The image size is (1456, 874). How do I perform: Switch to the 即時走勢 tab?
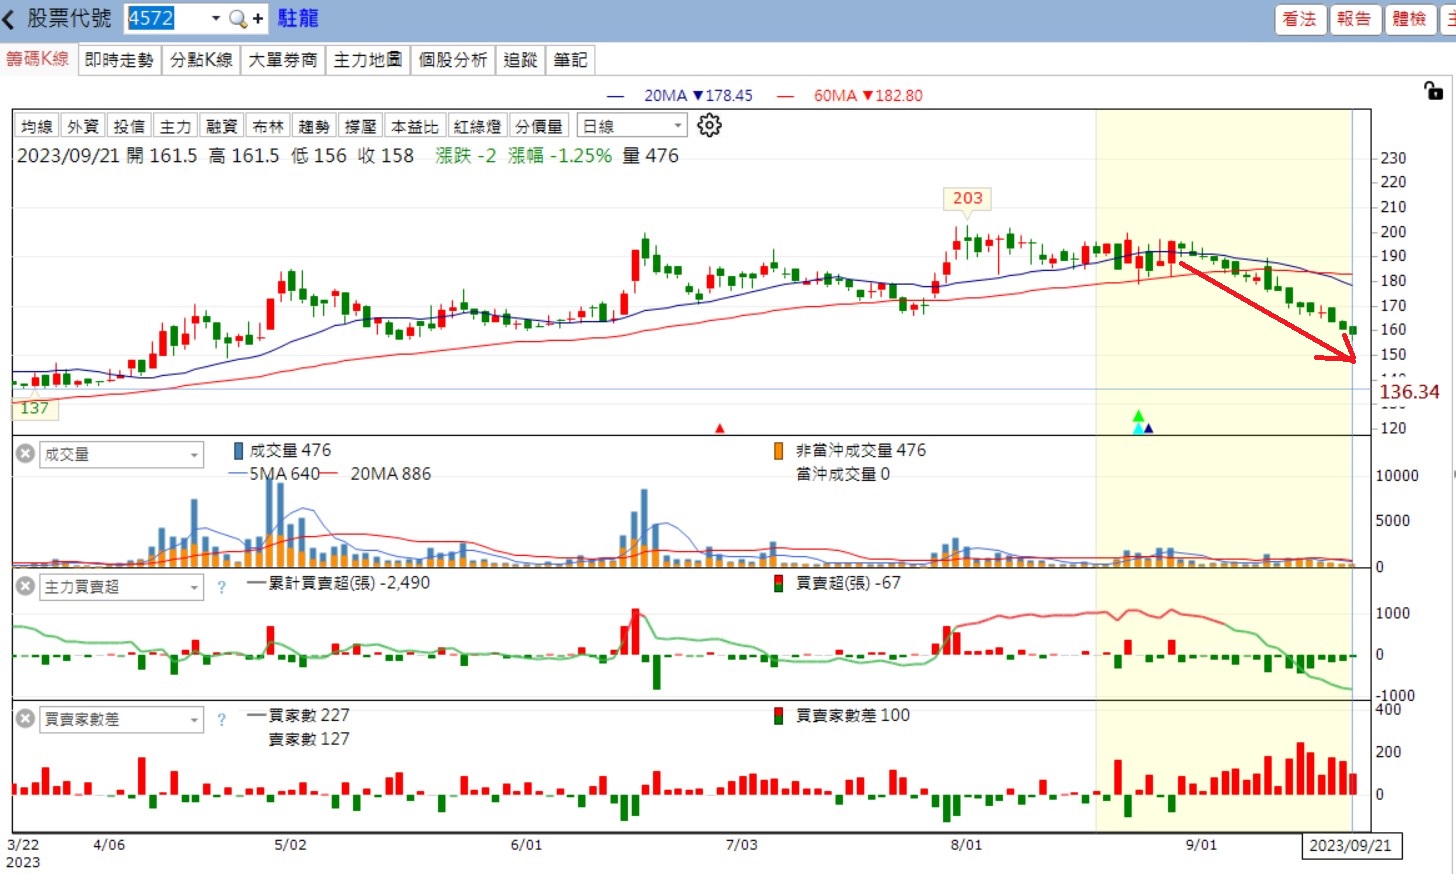click(x=119, y=60)
